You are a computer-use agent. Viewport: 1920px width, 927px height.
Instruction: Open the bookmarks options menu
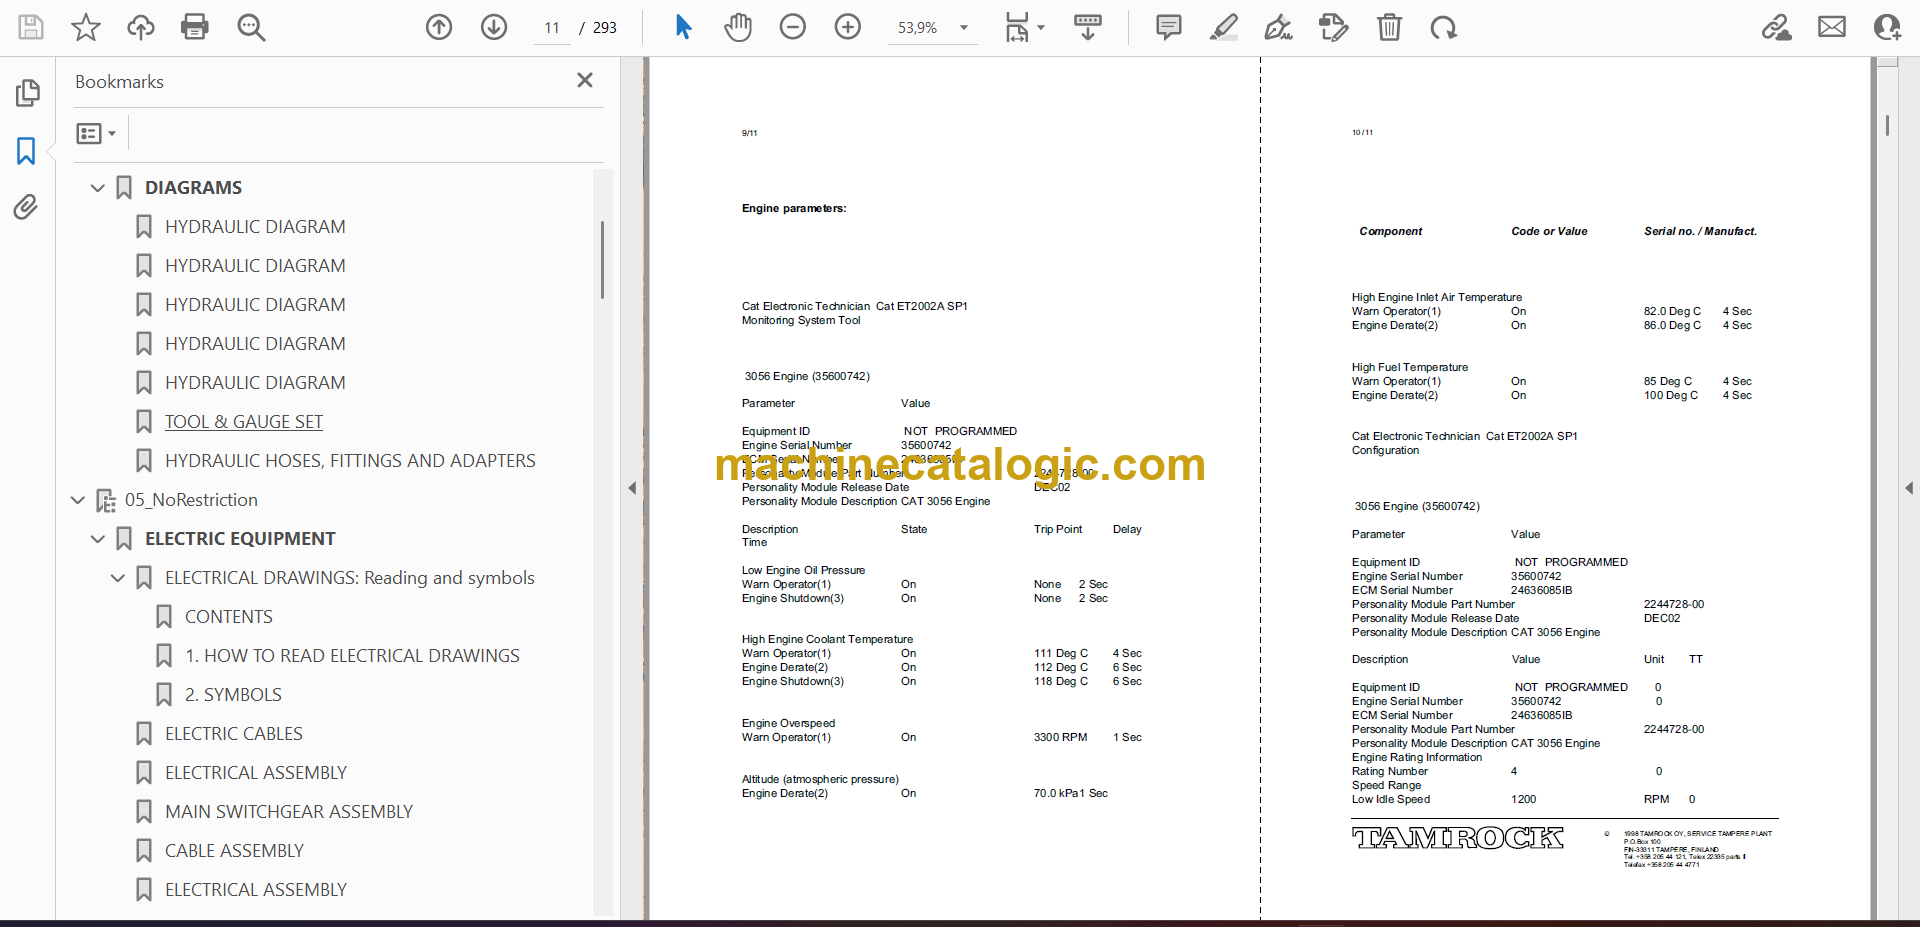96,133
